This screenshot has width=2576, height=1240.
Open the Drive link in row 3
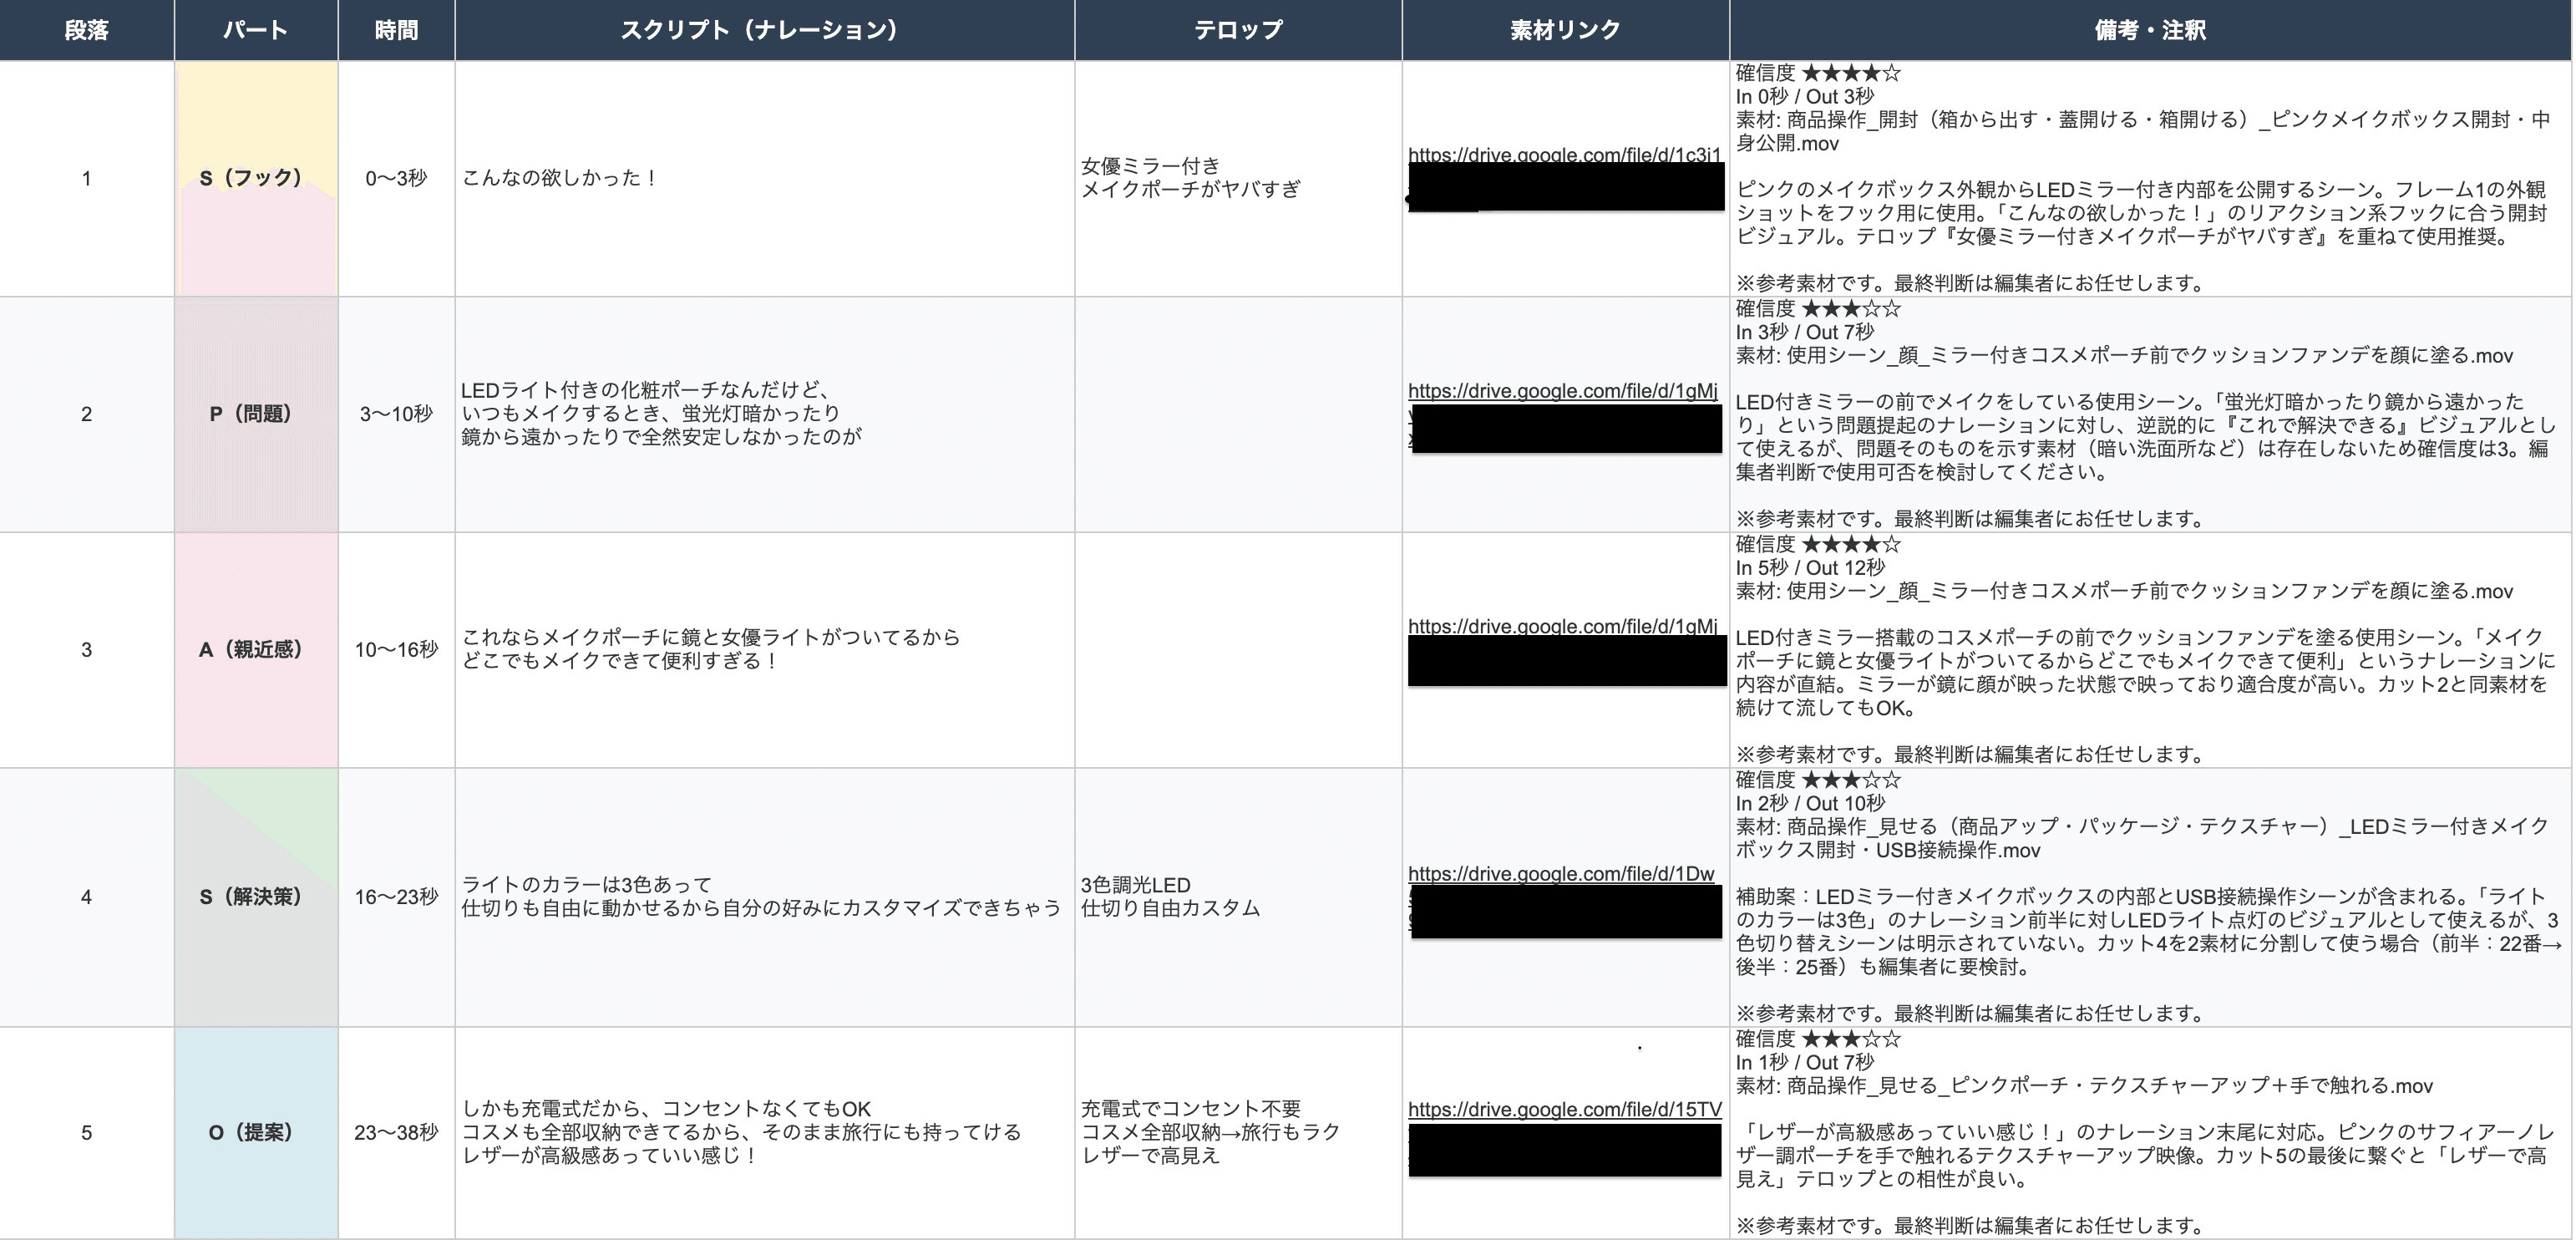pos(1563,627)
